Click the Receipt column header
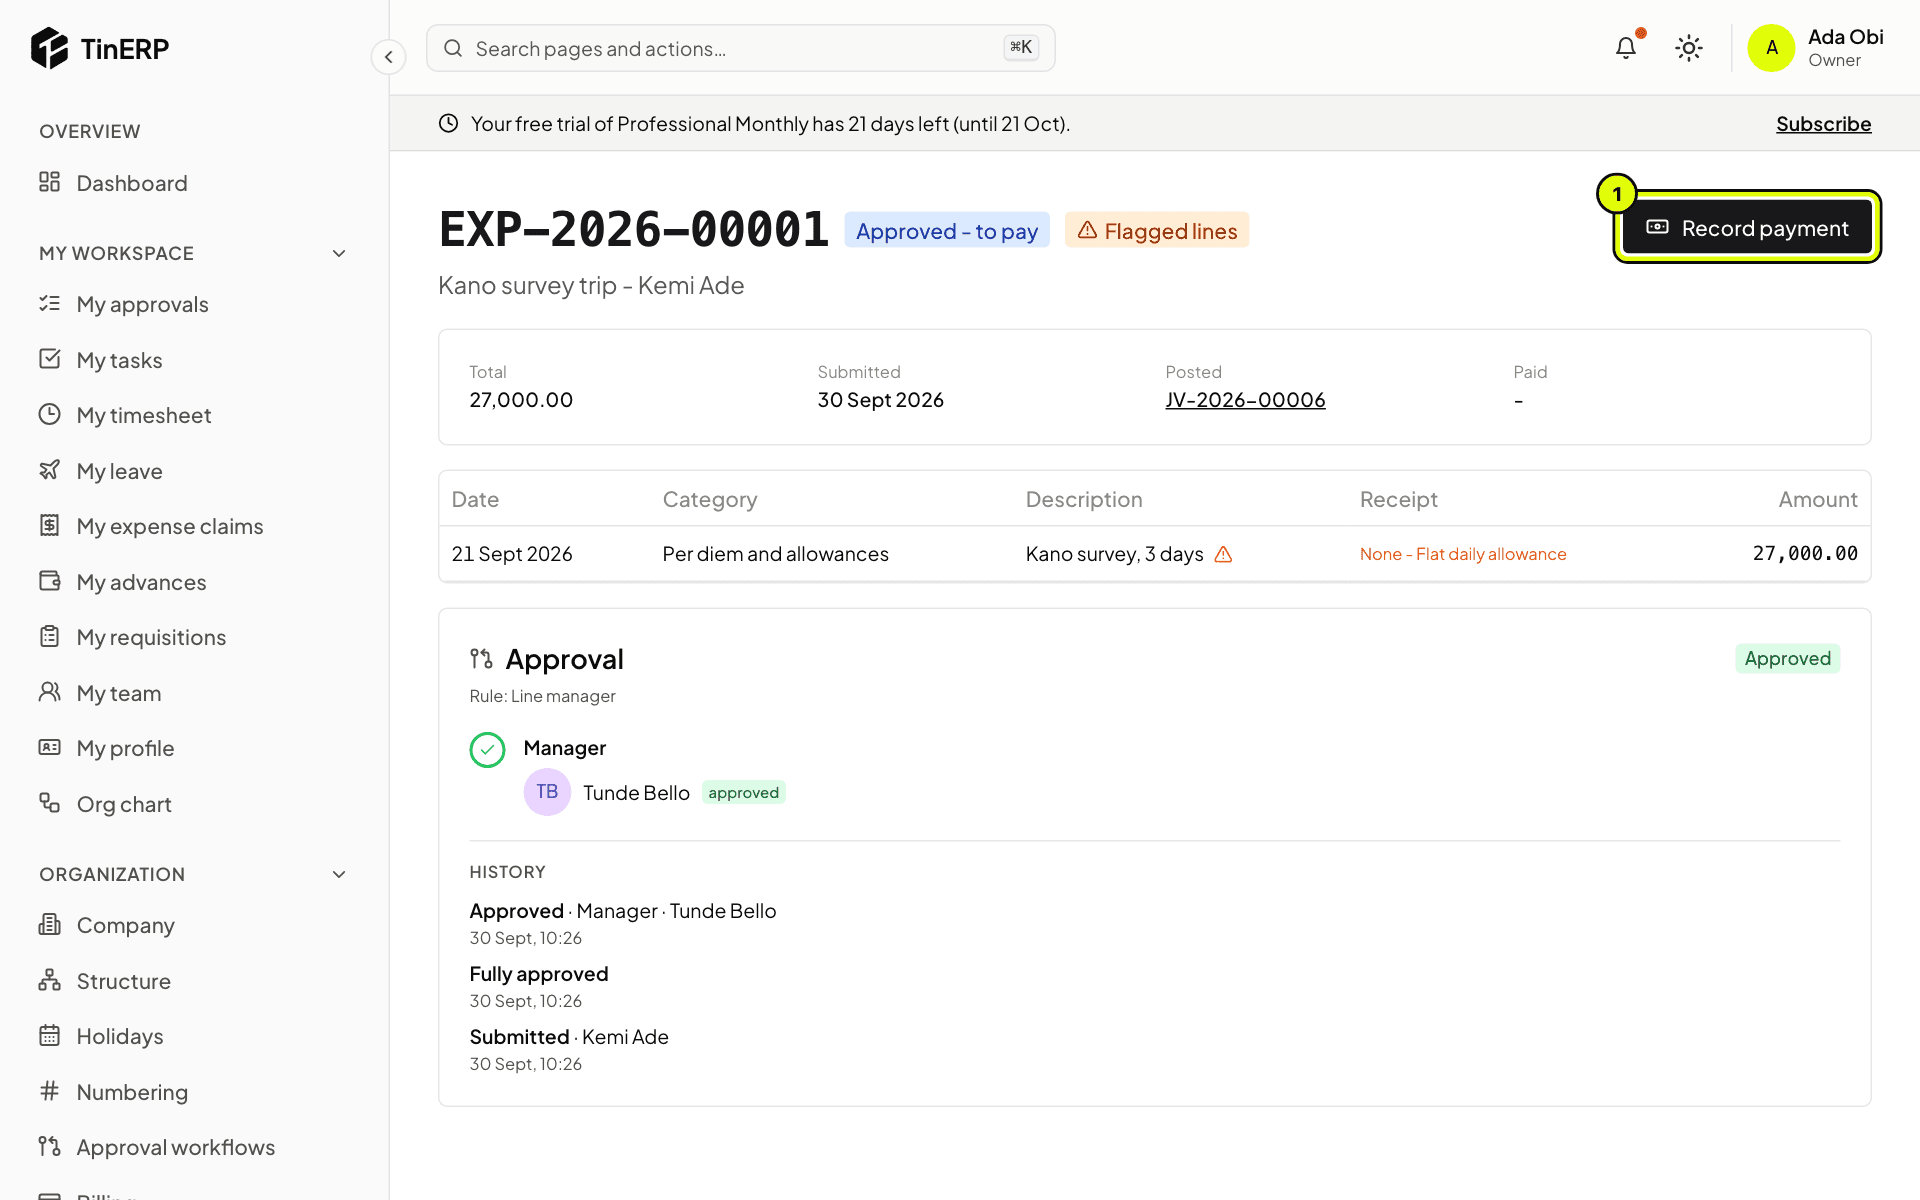Viewport: 1920px width, 1200px height. click(x=1398, y=499)
